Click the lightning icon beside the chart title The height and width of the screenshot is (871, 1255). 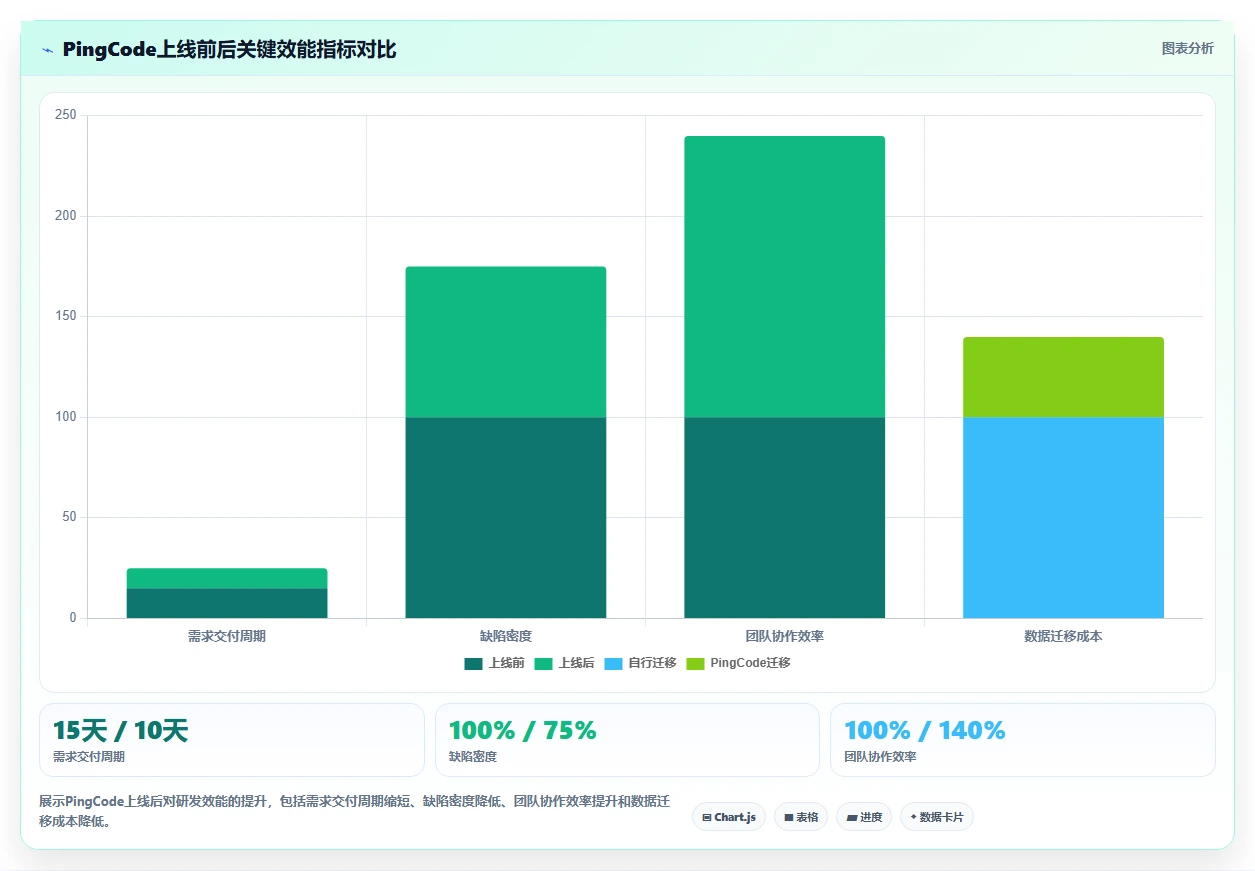click(x=47, y=50)
